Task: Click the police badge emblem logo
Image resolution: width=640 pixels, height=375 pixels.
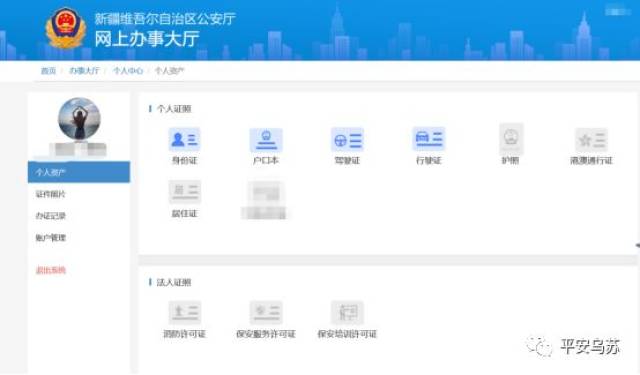Action: (66, 28)
